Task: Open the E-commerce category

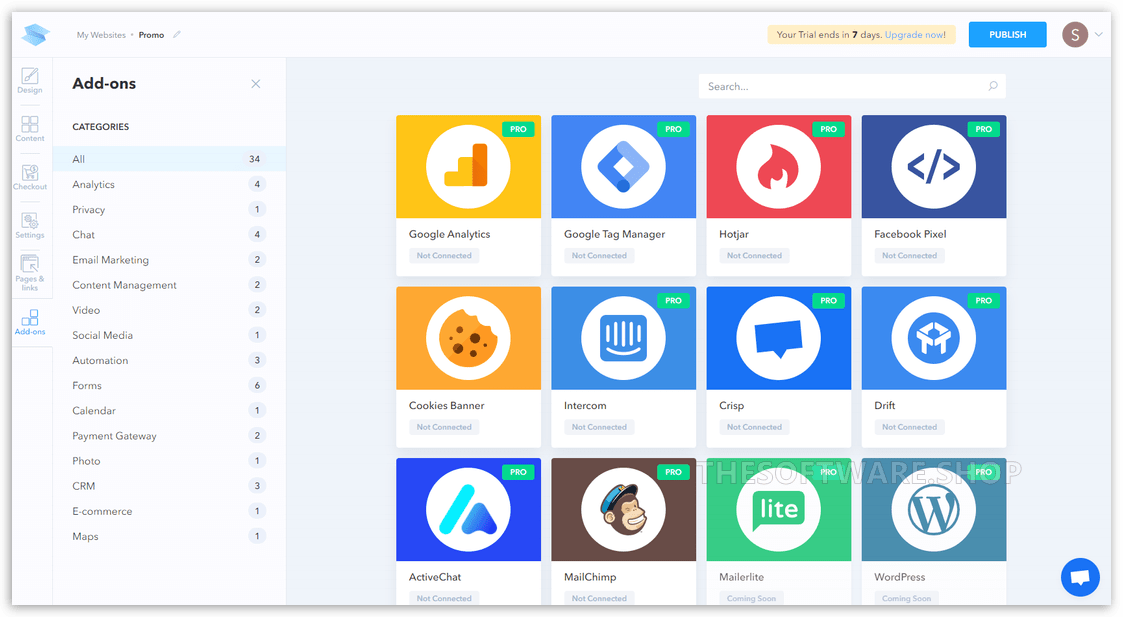Action: pos(169,511)
